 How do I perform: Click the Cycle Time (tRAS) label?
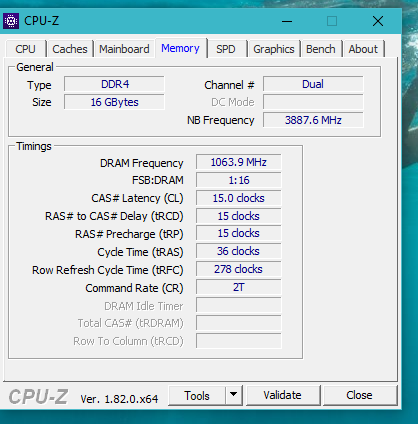coord(140,252)
